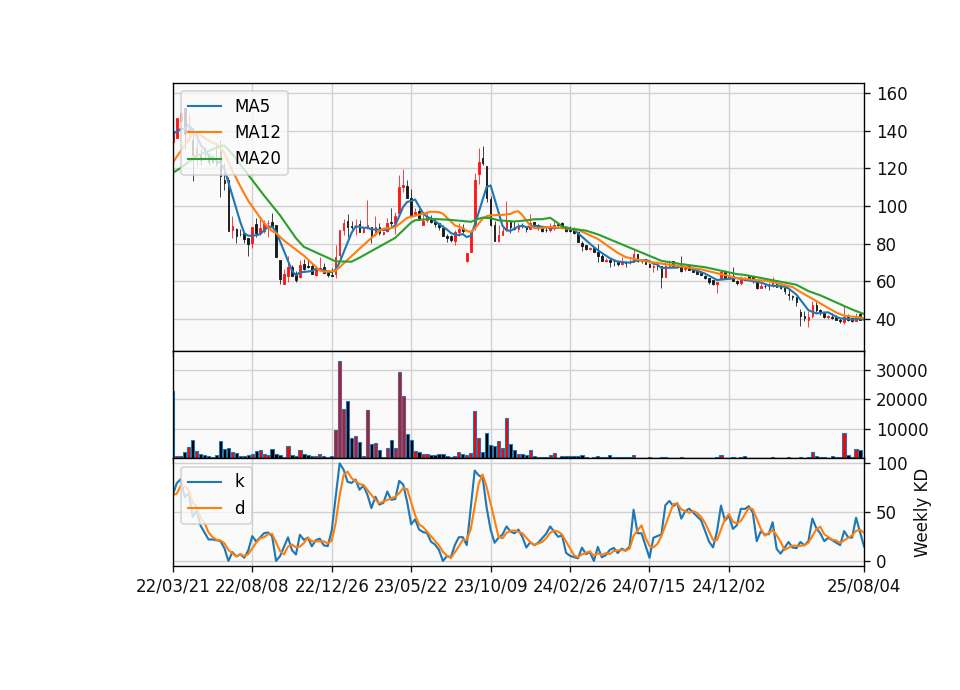Screen dimensions: 960x690
Task: Click the d legend label
Action: [x=239, y=508]
